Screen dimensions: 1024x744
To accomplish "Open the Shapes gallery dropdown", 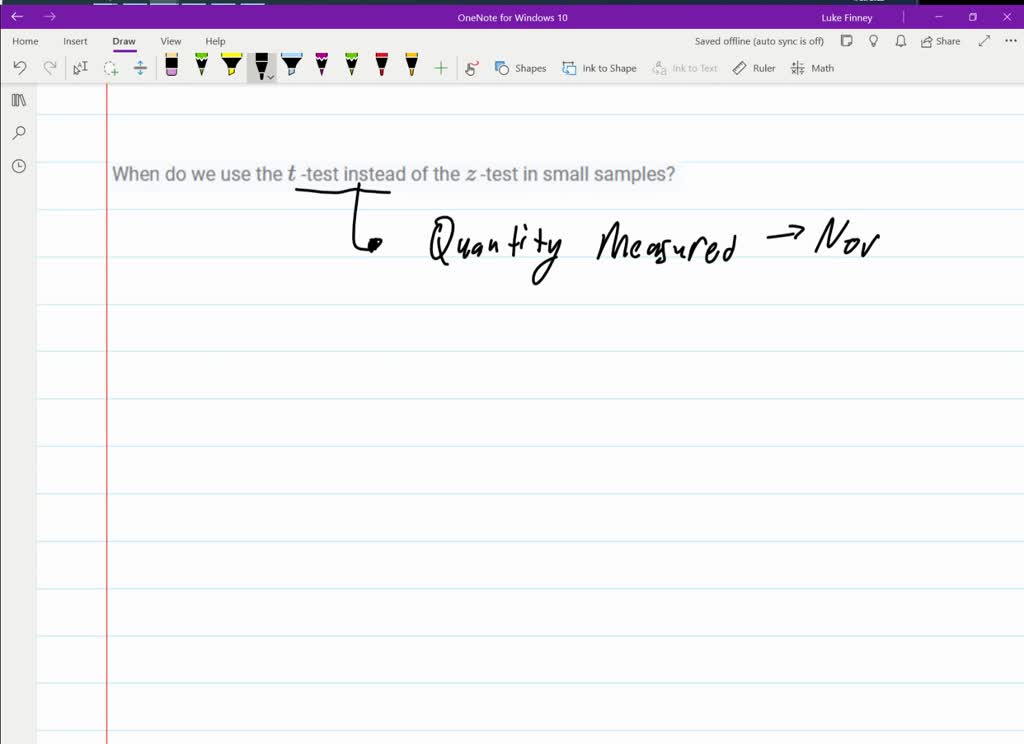I will pyautogui.click(x=520, y=68).
